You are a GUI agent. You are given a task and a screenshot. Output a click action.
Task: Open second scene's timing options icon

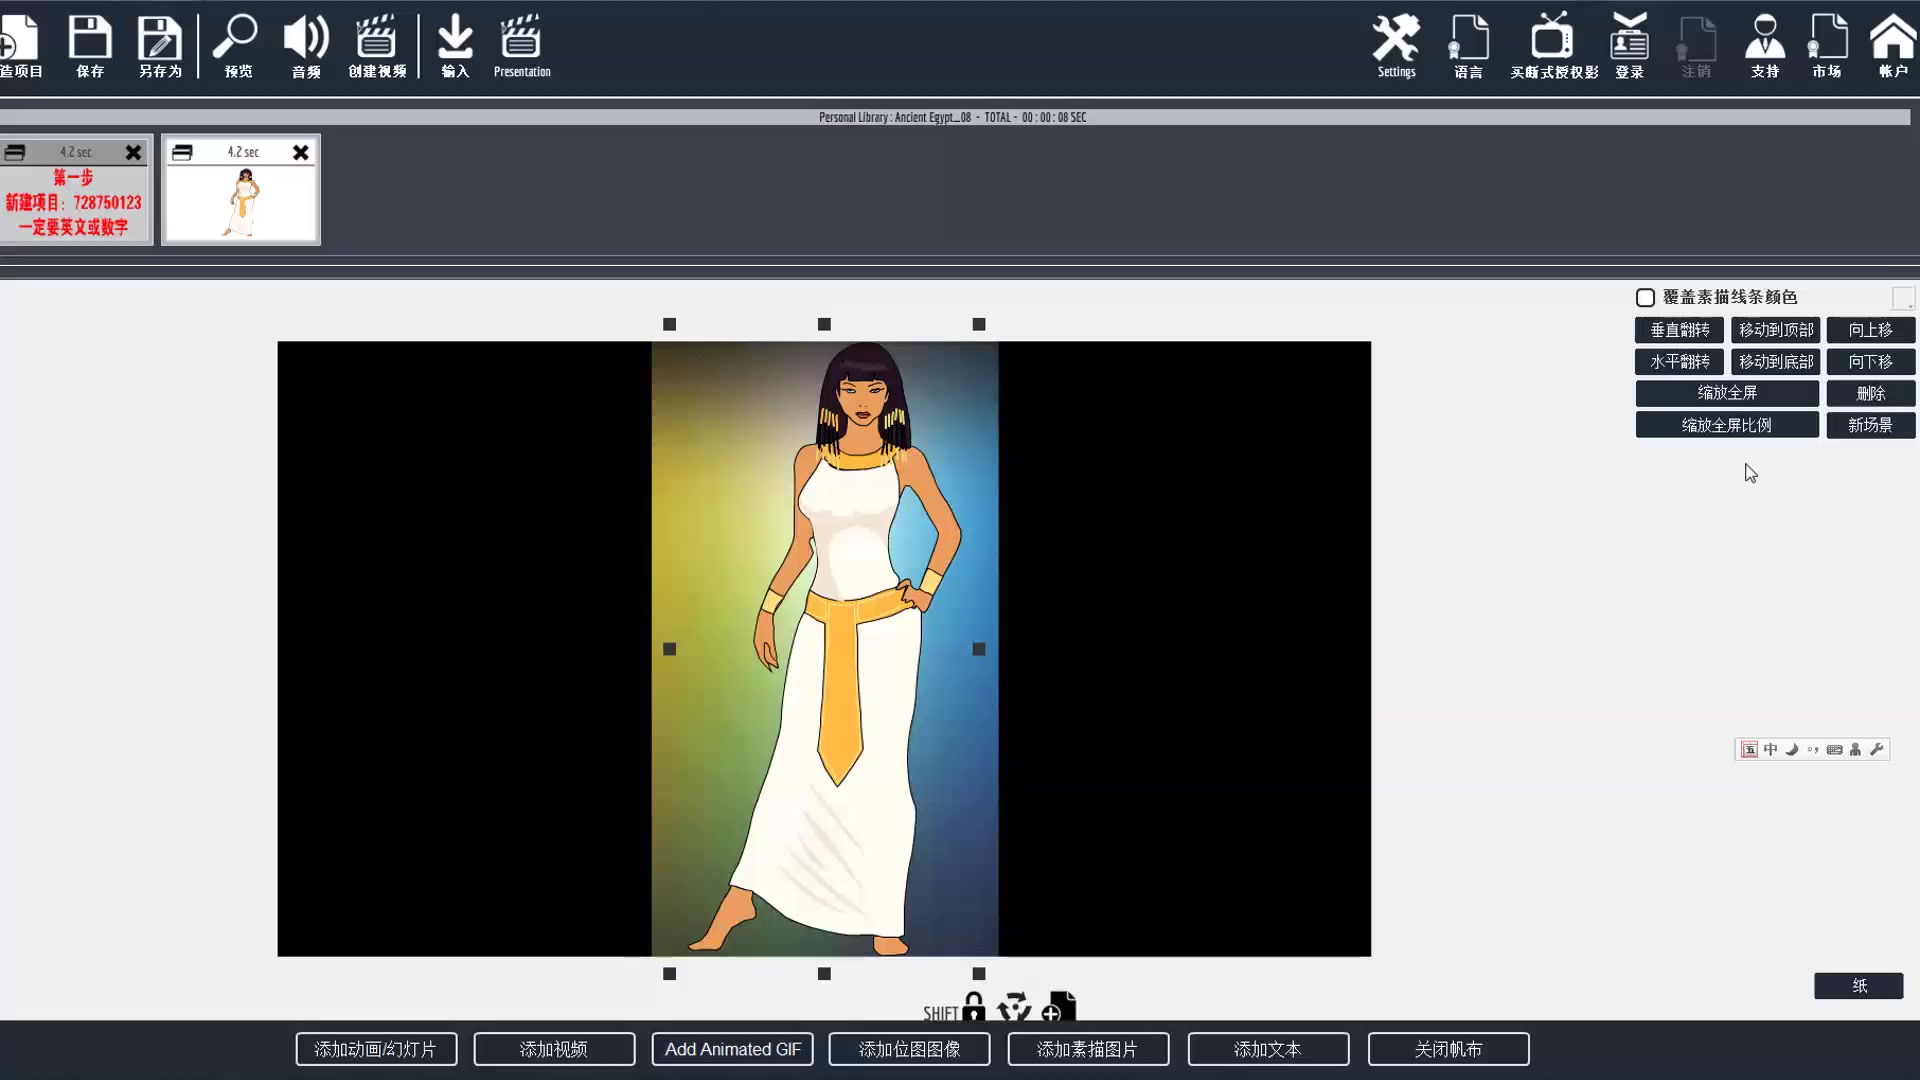[182, 152]
